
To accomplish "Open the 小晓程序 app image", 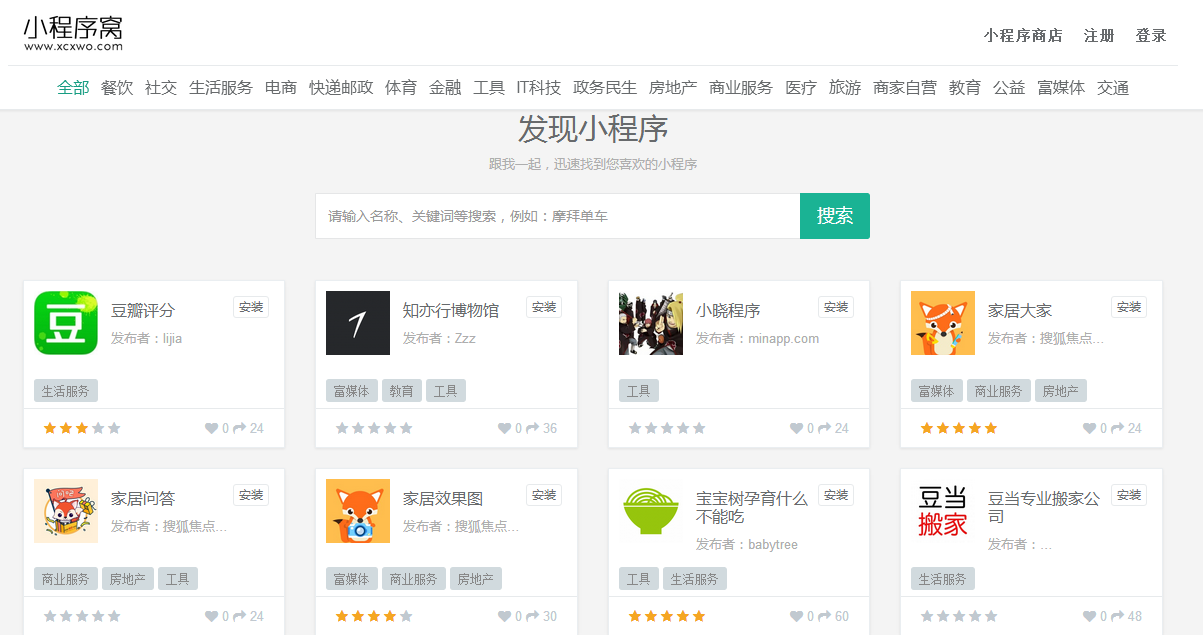I will 651,323.
